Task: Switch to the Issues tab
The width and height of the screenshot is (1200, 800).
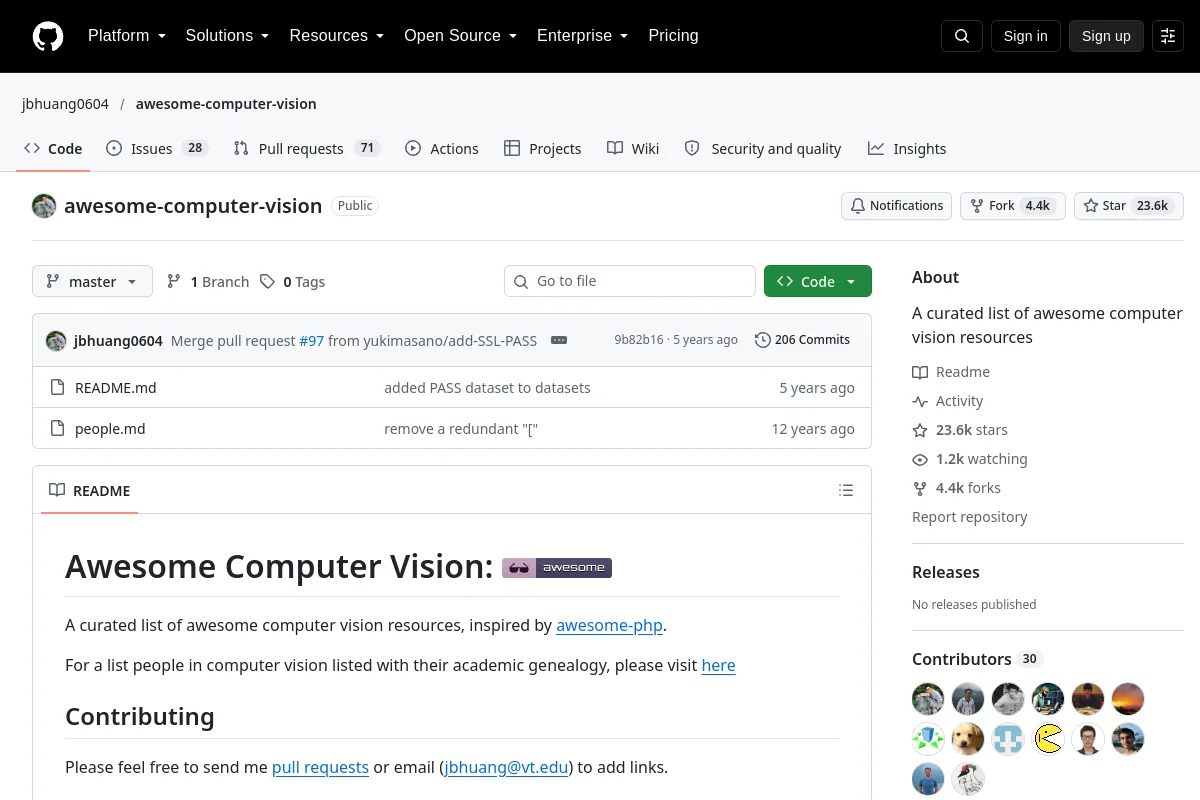Action: click(156, 148)
